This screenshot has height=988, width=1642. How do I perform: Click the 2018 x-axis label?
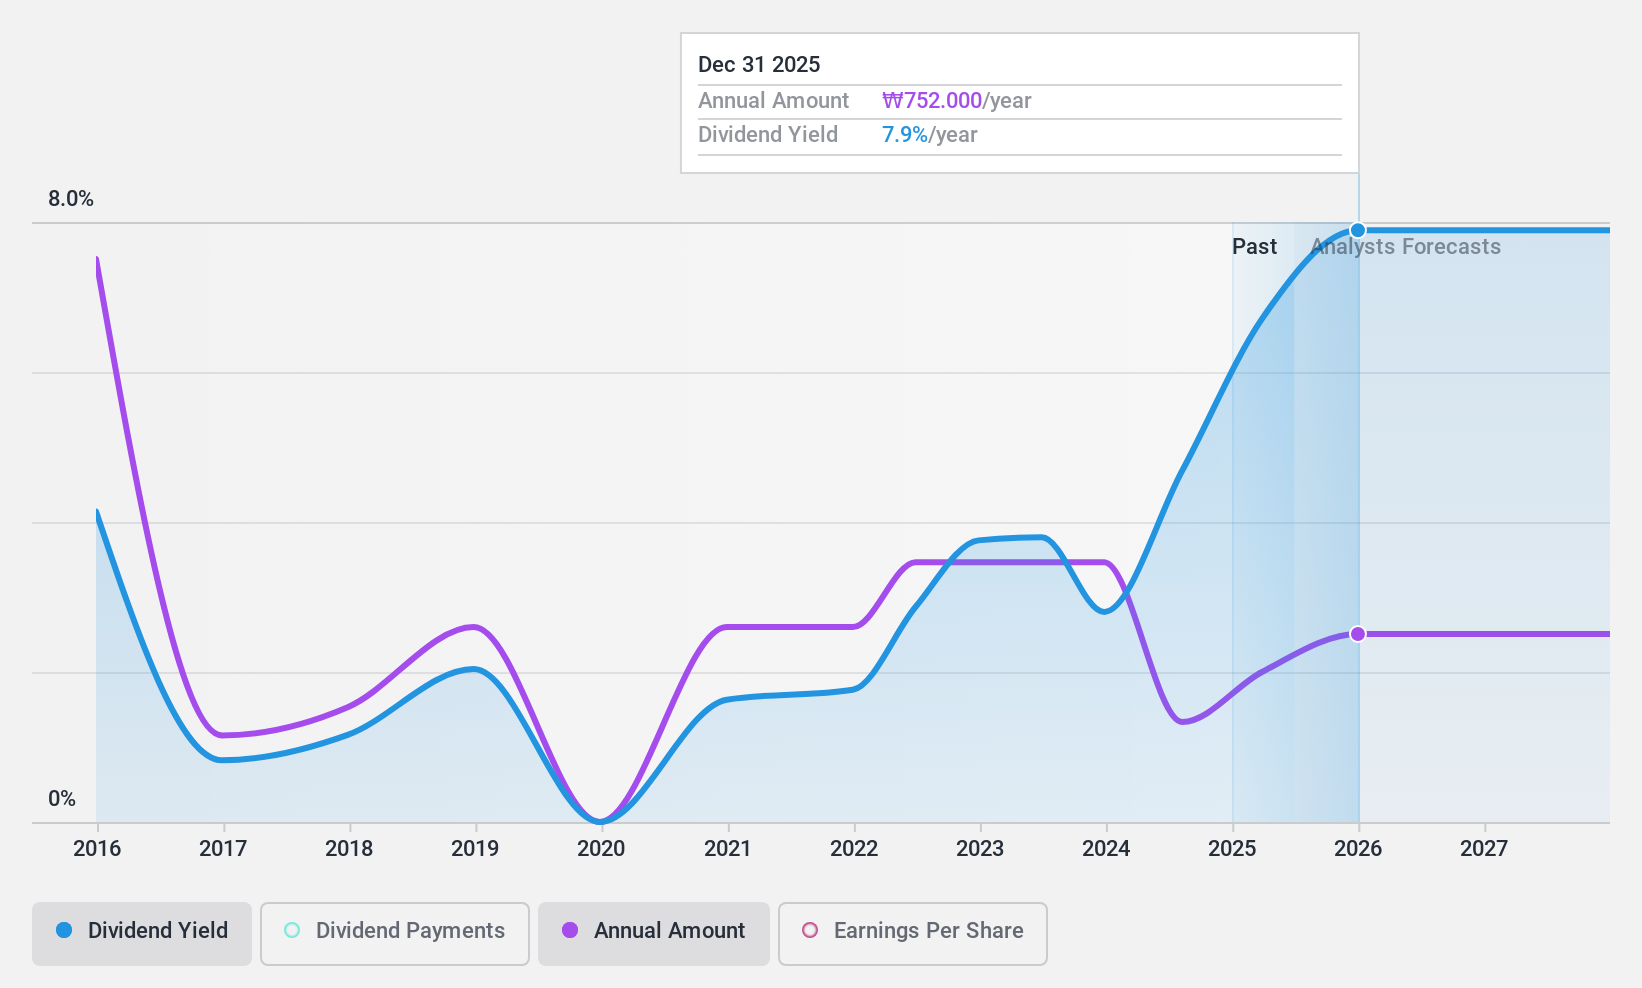pos(349,849)
